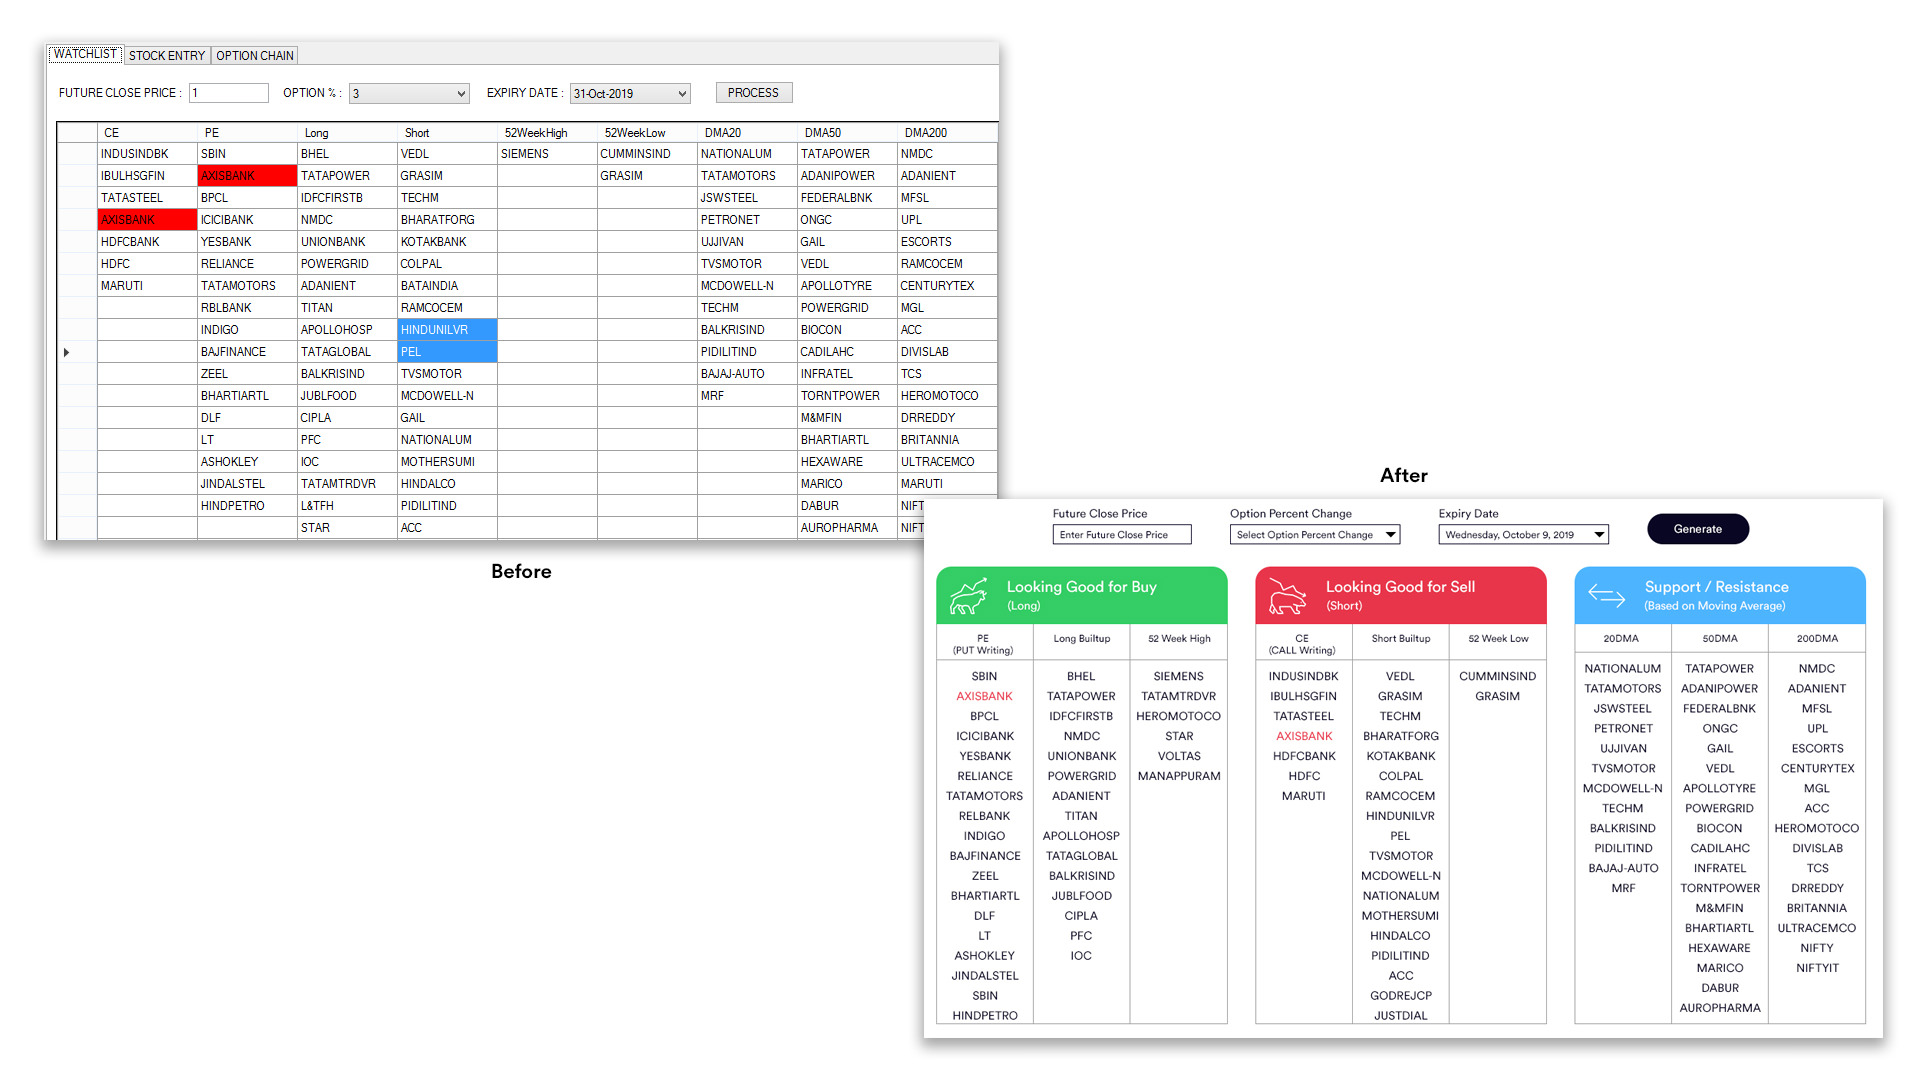1920x1080 pixels.
Task: Switch to the STOCK ENTRY tab
Action: [x=167, y=56]
